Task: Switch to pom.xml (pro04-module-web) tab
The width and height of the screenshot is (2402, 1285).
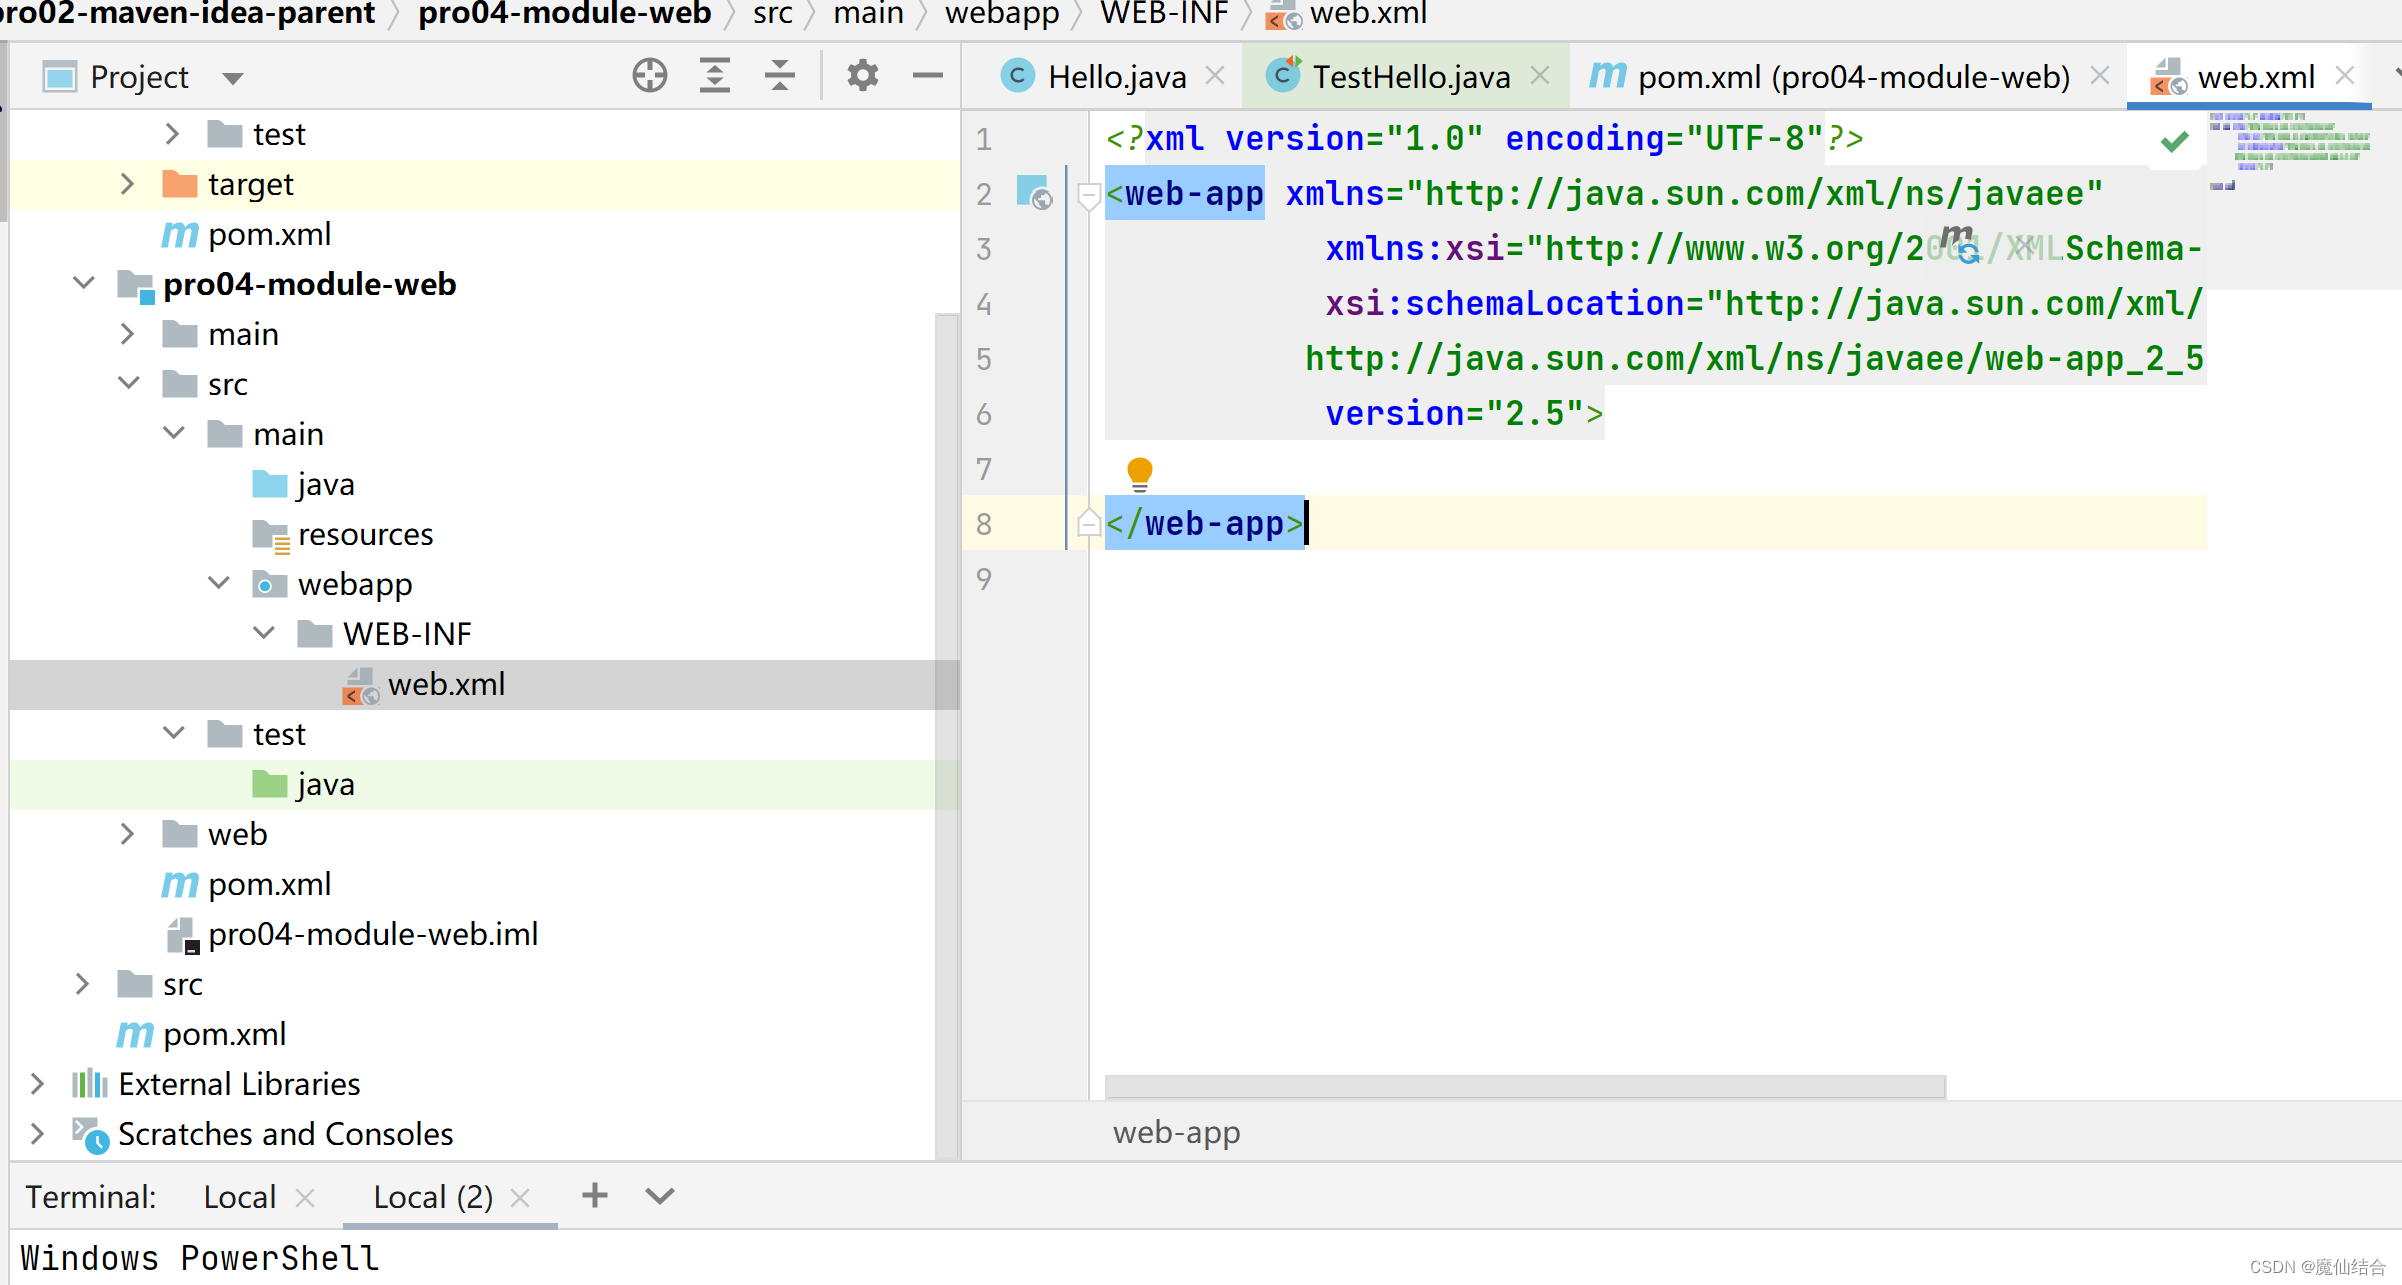Action: point(1853,76)
